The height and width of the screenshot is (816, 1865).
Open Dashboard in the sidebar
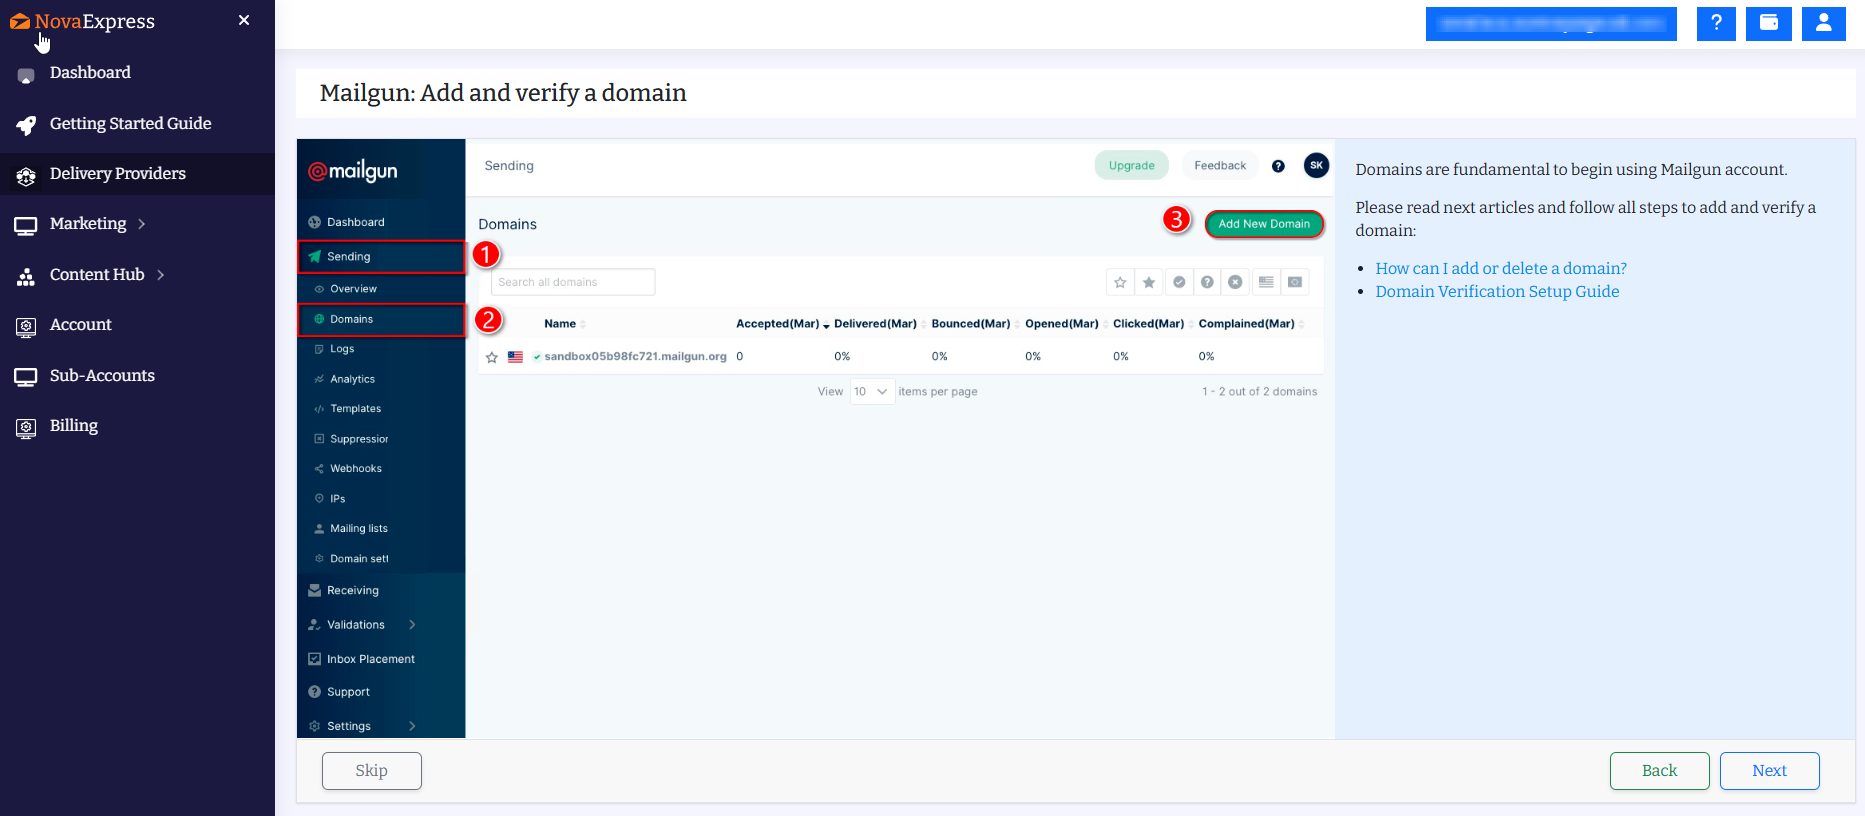coord(90,73)
